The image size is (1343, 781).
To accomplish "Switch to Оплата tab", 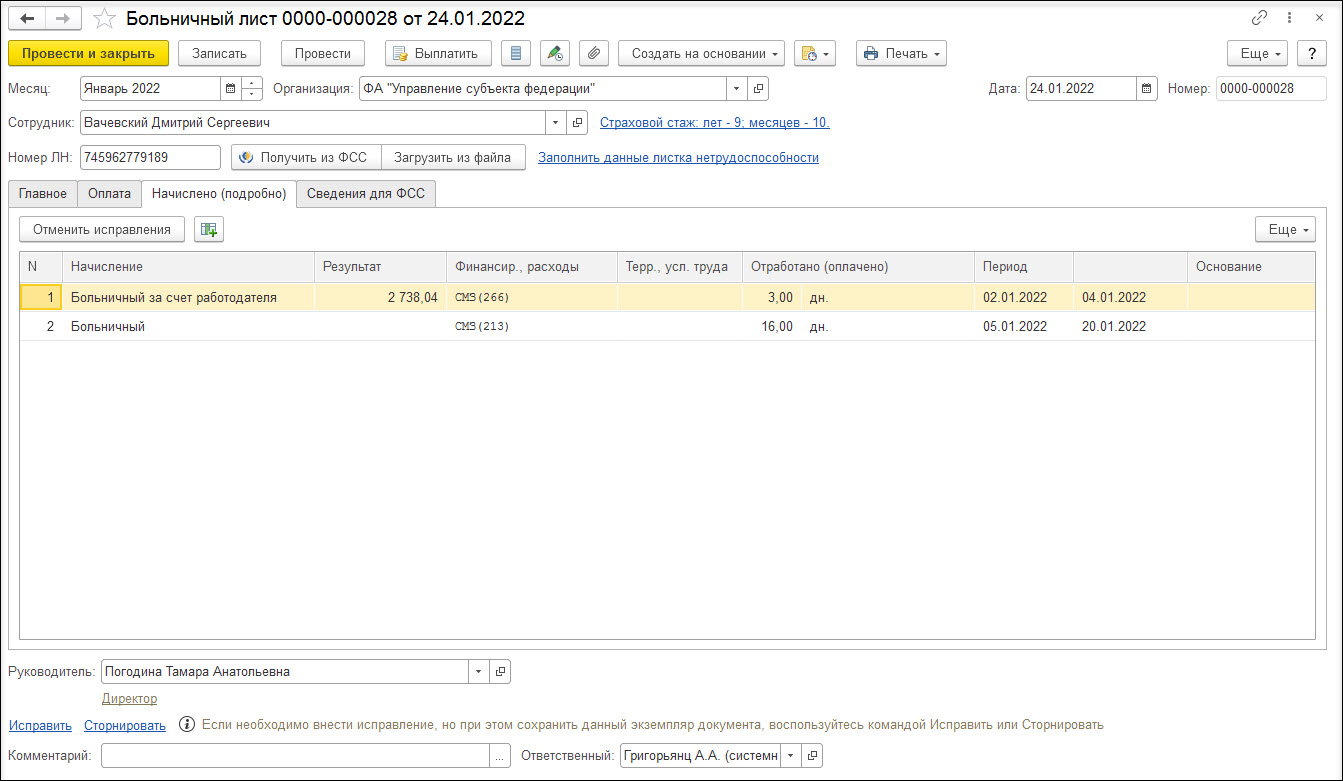I will tap(109, 194).
